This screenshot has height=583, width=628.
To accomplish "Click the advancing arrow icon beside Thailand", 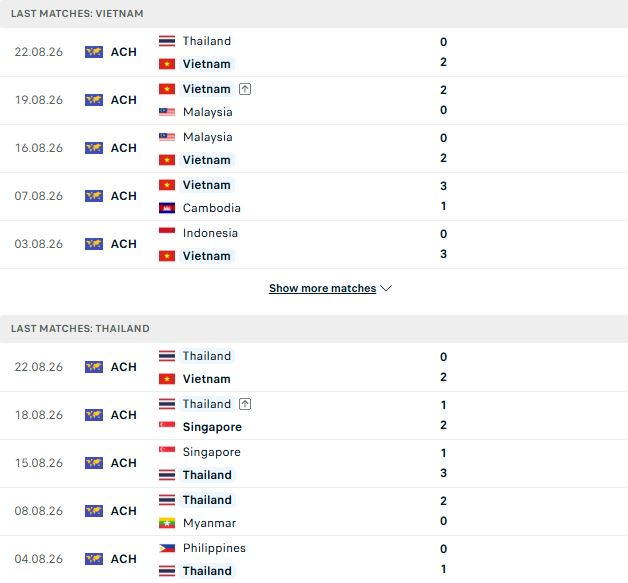I will click(x=245, y=404).
